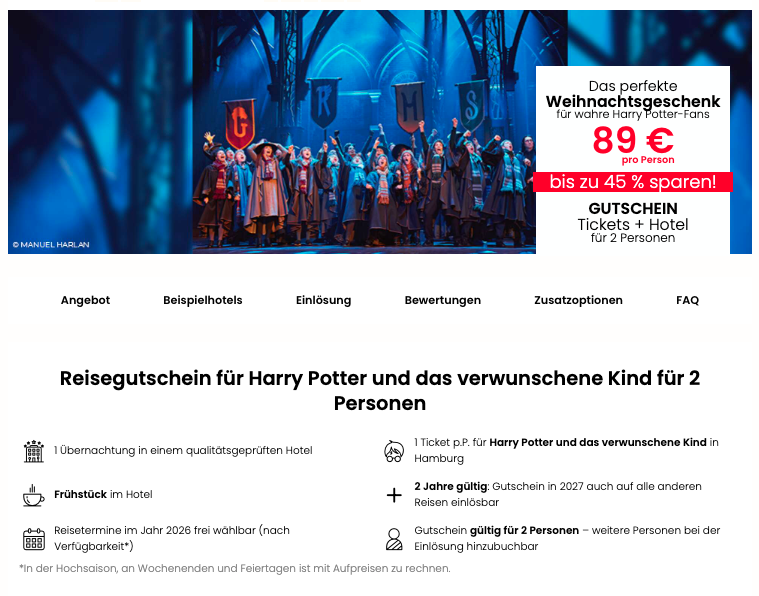The height and width of the screenshot is (596, 759).
Task: Click the person icon beside gültig für 2 Personen
Action: [x=394, y=539]
